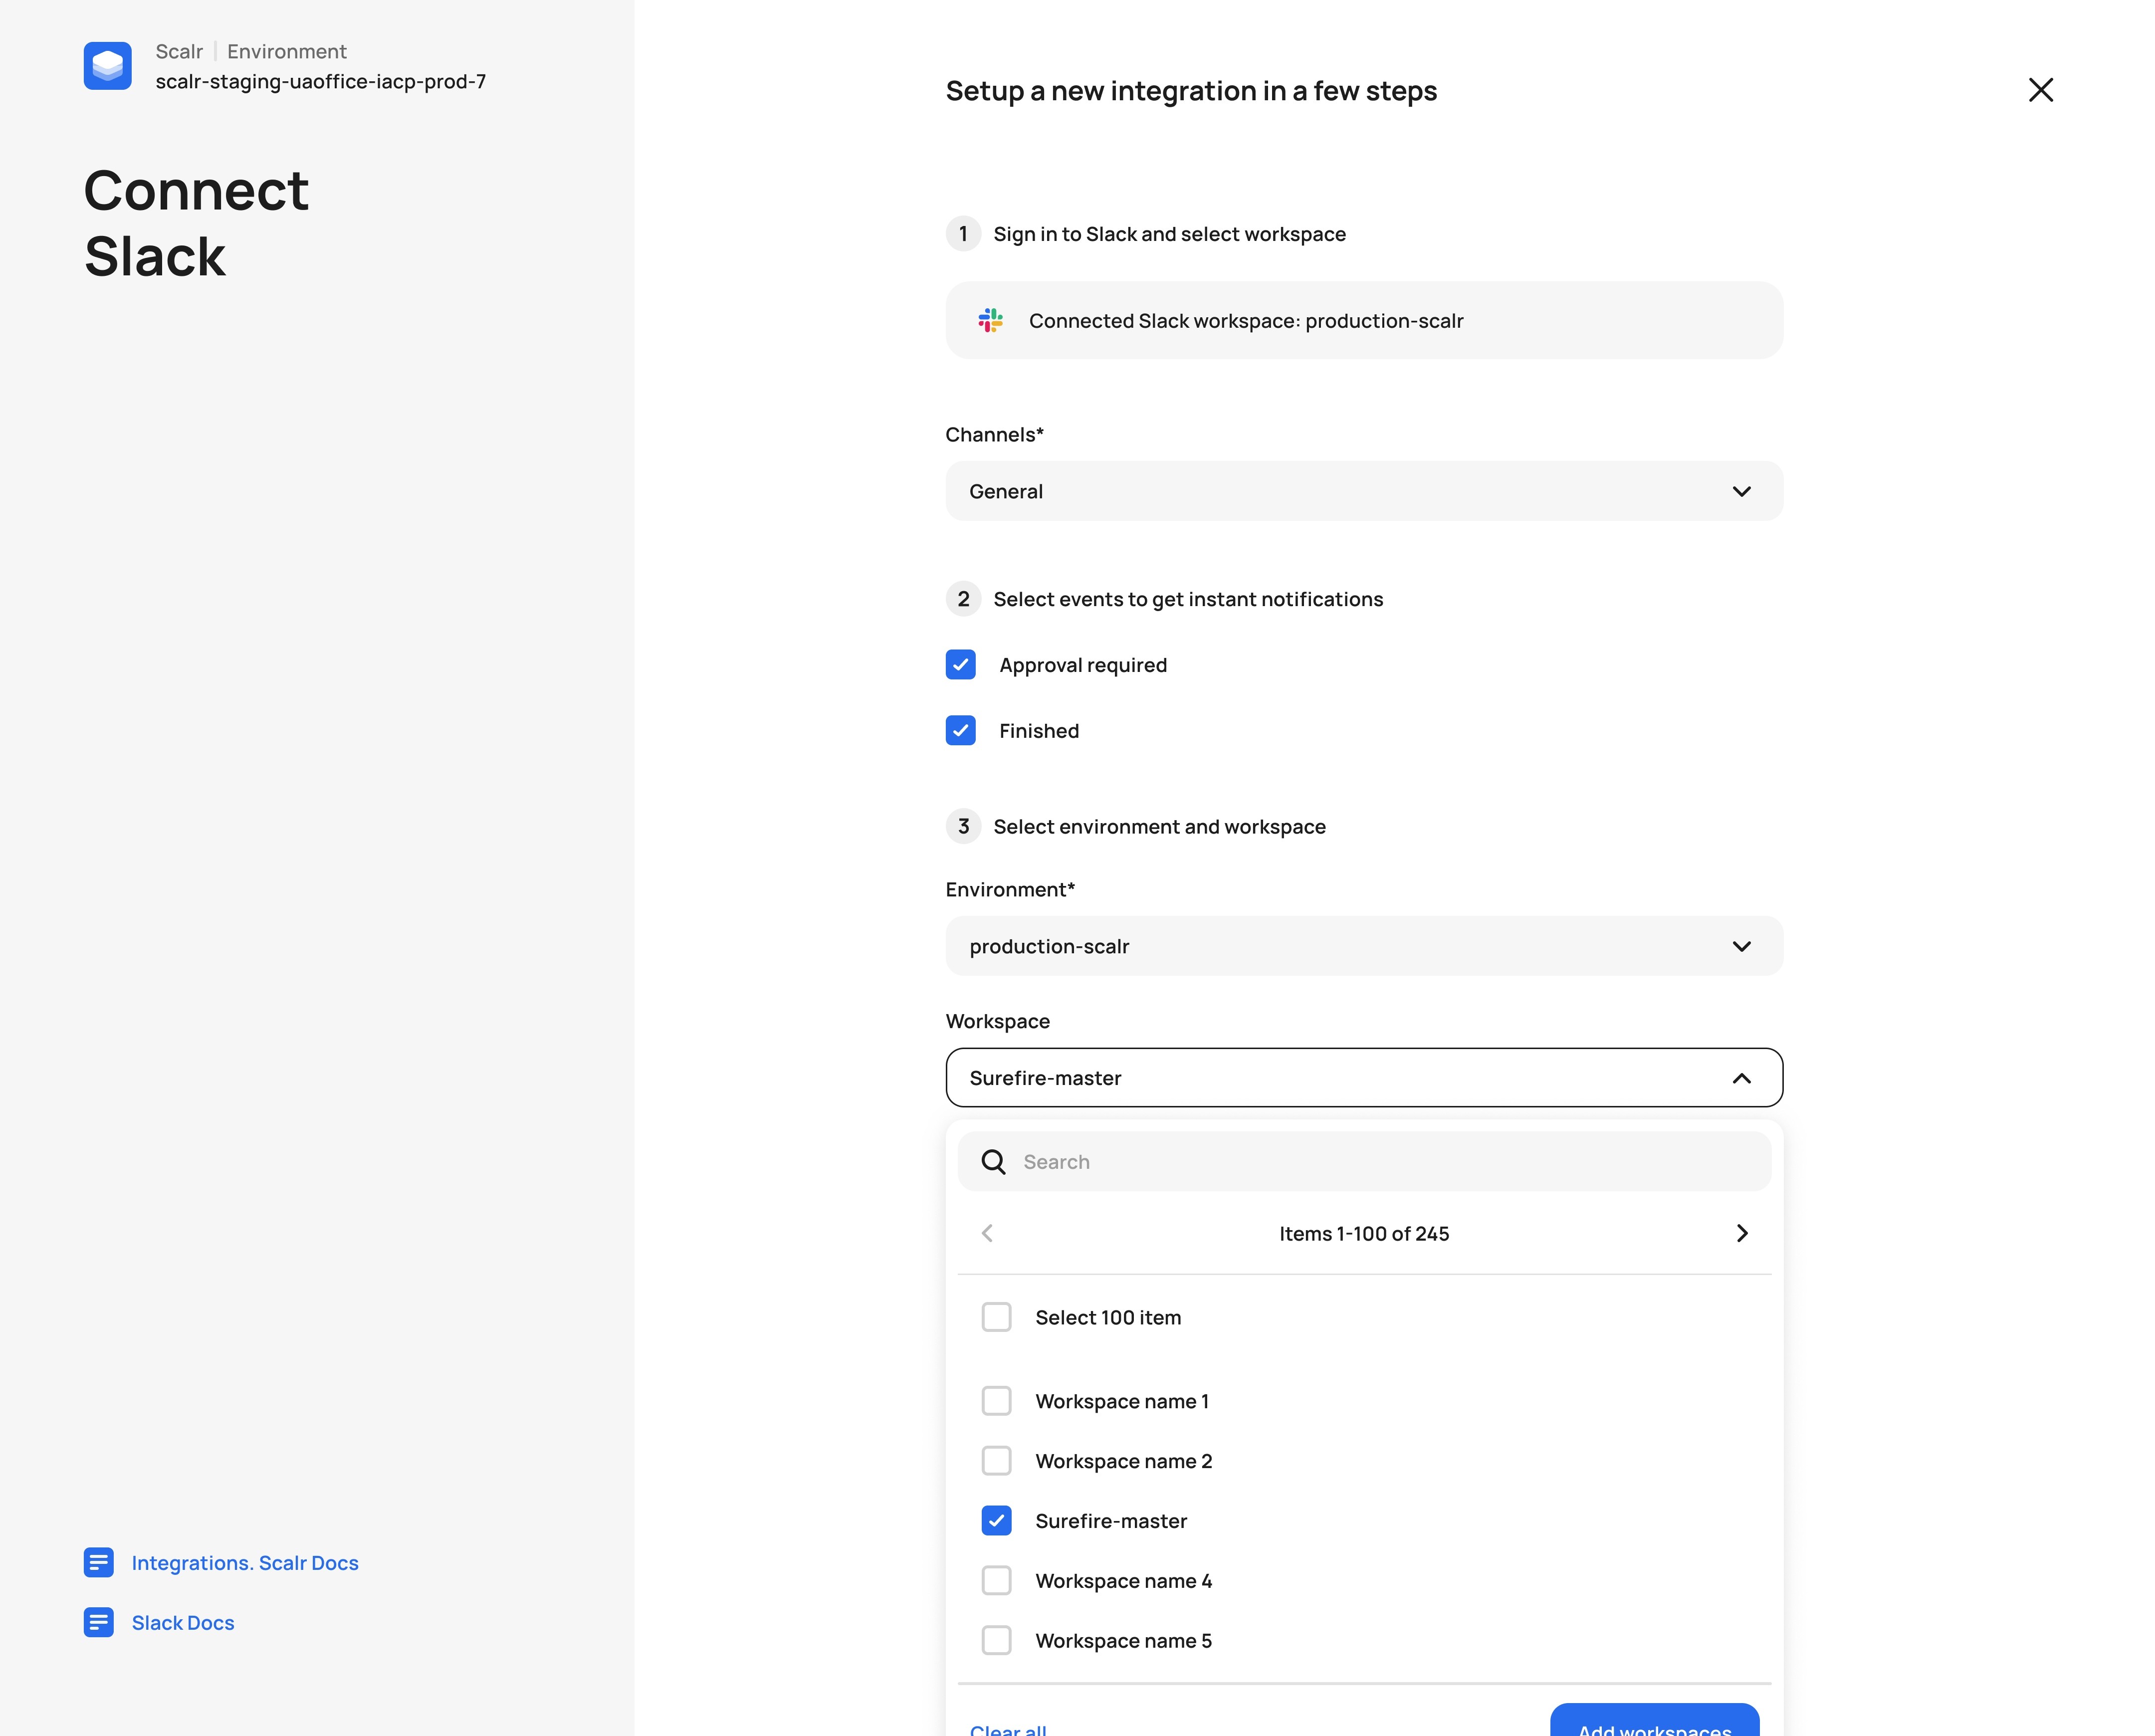Go to previous page of workspace items

pos(987,1233)
